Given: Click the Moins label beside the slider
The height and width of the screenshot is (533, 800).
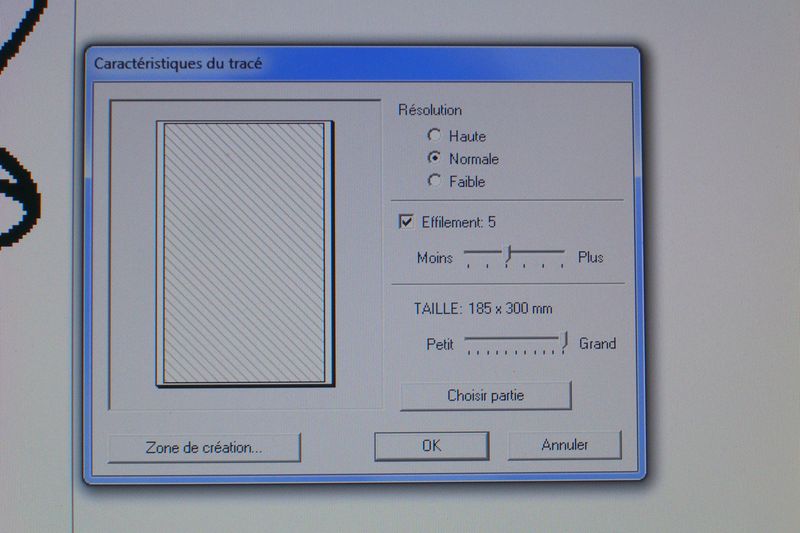Looking at the screenshot, I should click(x=435, y=257).
